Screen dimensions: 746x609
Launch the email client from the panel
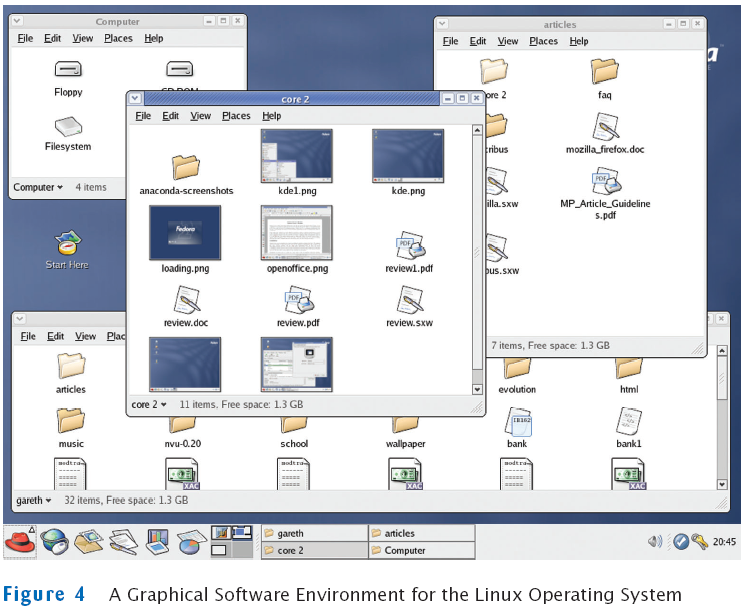tap(88, 541)
